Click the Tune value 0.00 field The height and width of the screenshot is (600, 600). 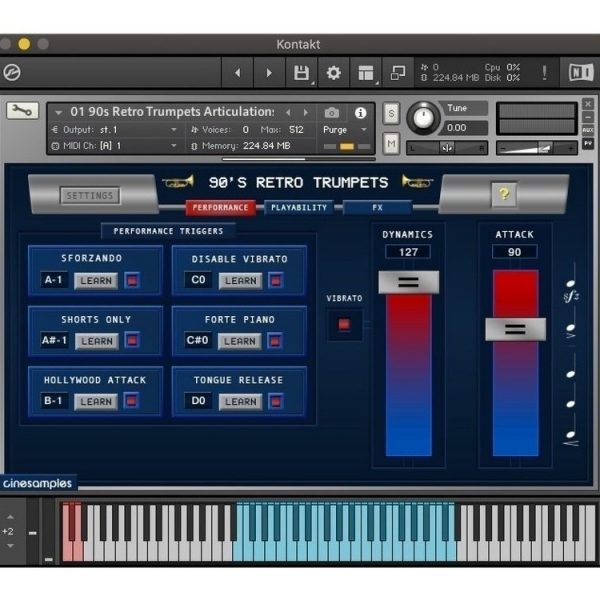tap(465, 128)
